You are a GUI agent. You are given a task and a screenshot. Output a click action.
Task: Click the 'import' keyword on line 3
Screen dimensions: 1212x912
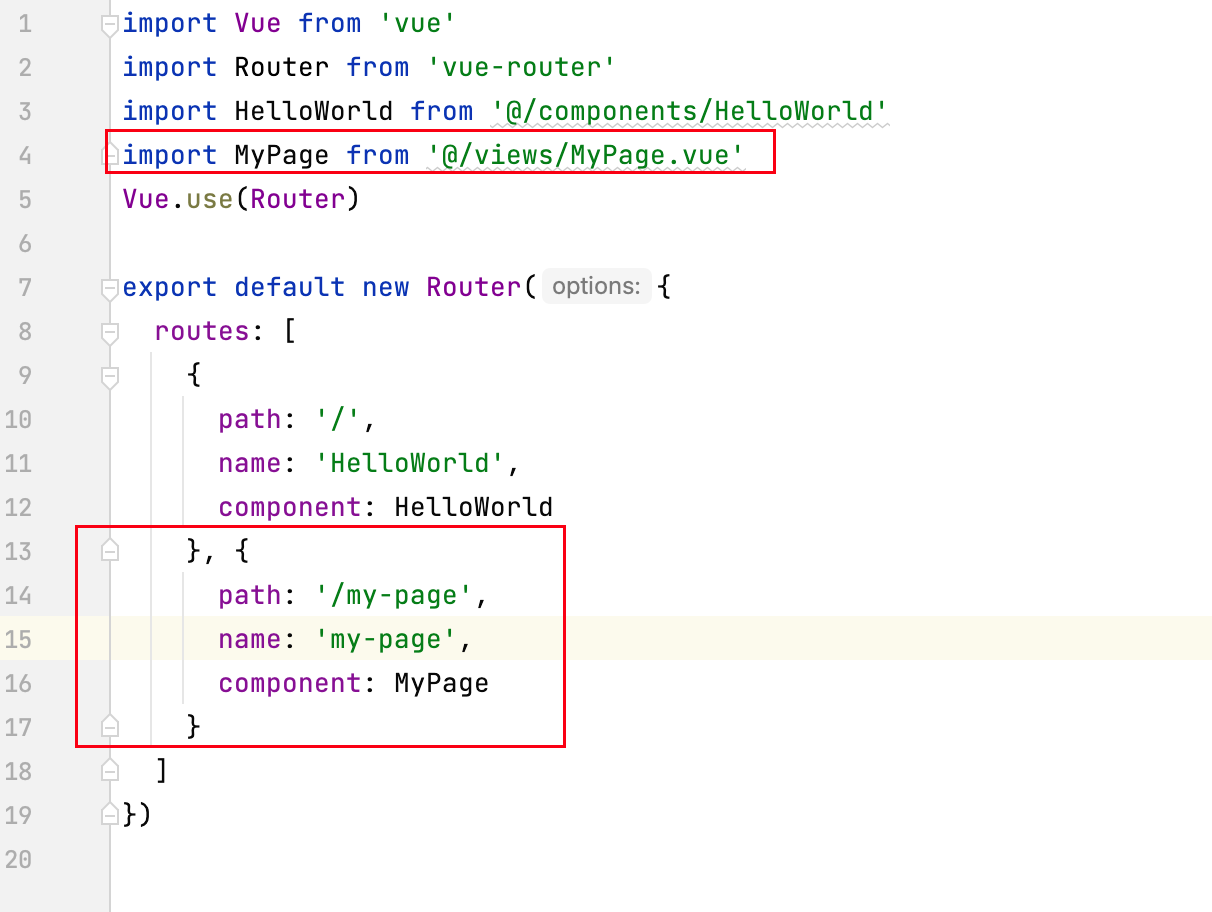point(170,111)
